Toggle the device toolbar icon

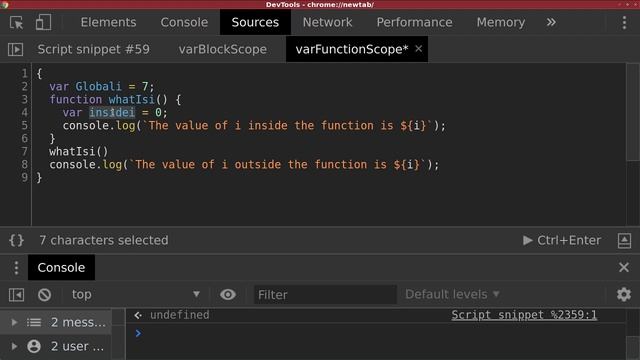(43, 22)
